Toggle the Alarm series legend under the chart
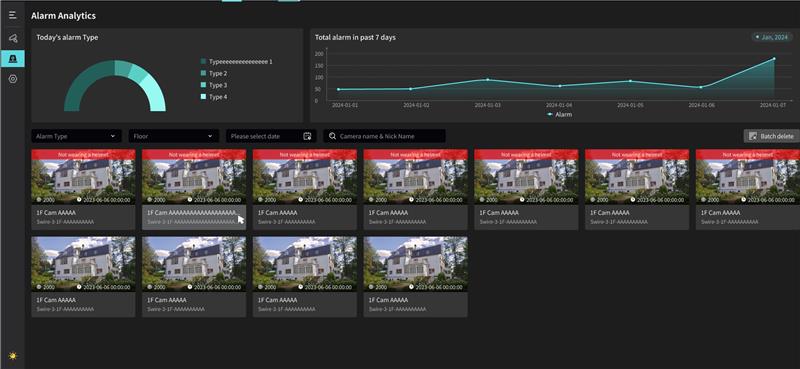This screenshot has width=800, height=369. pyautogui.click(x=559, y=115)
